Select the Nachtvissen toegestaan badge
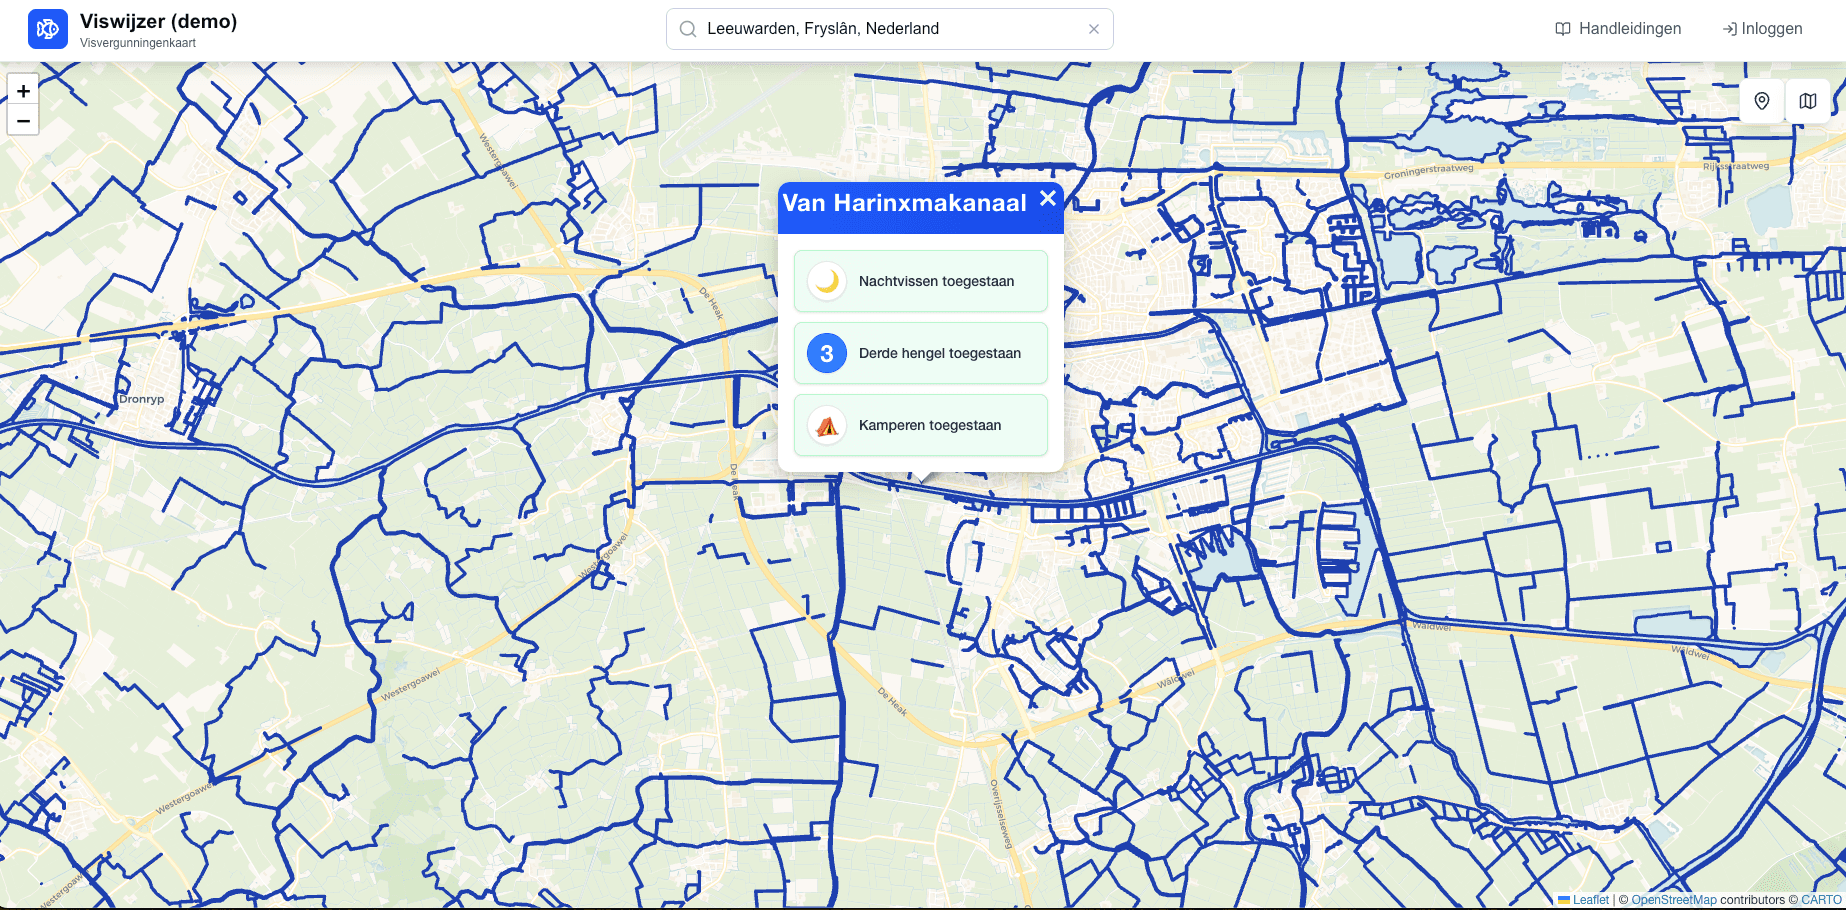The height and width of the screenshot is (910, 1846). pos(920,281)
